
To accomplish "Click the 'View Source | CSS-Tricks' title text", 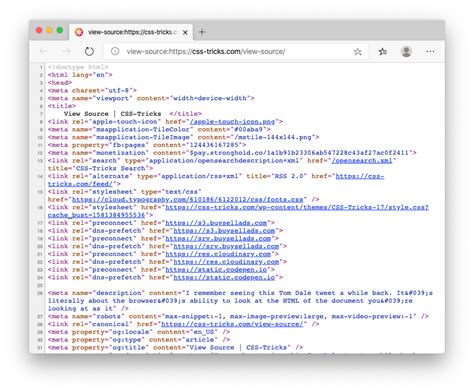I will [x=112, y=114].
